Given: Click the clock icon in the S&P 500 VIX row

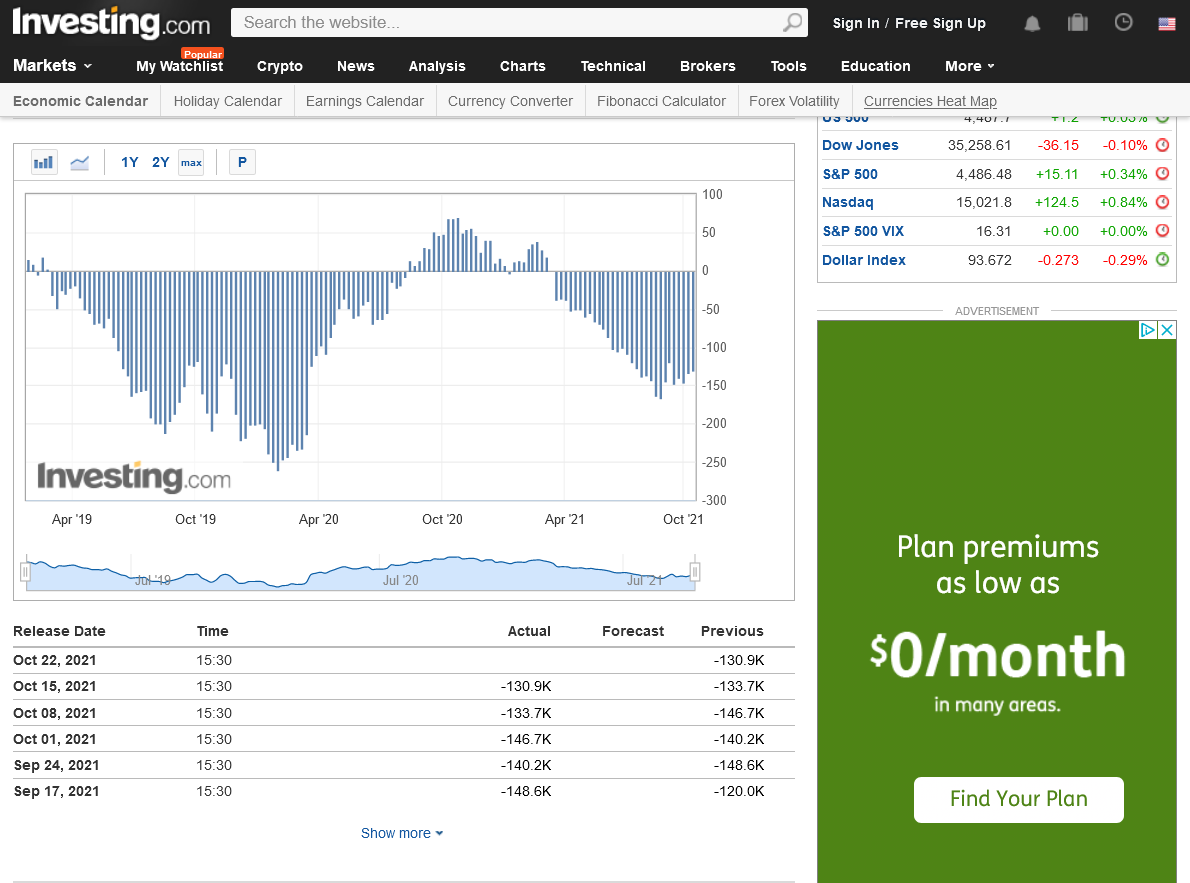Looking at the screenshot, I should (1162, 231).
